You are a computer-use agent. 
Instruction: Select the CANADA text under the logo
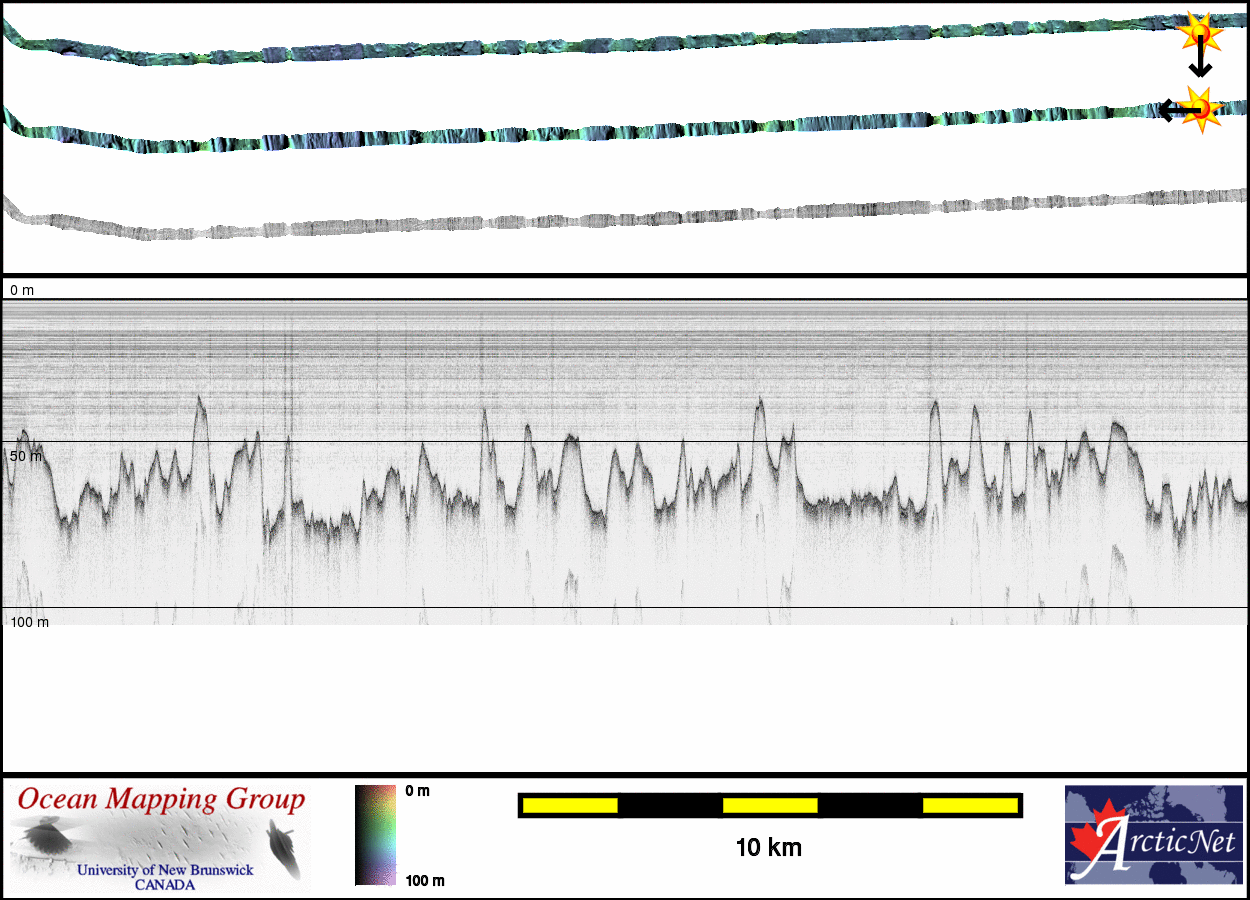point(165,885)
